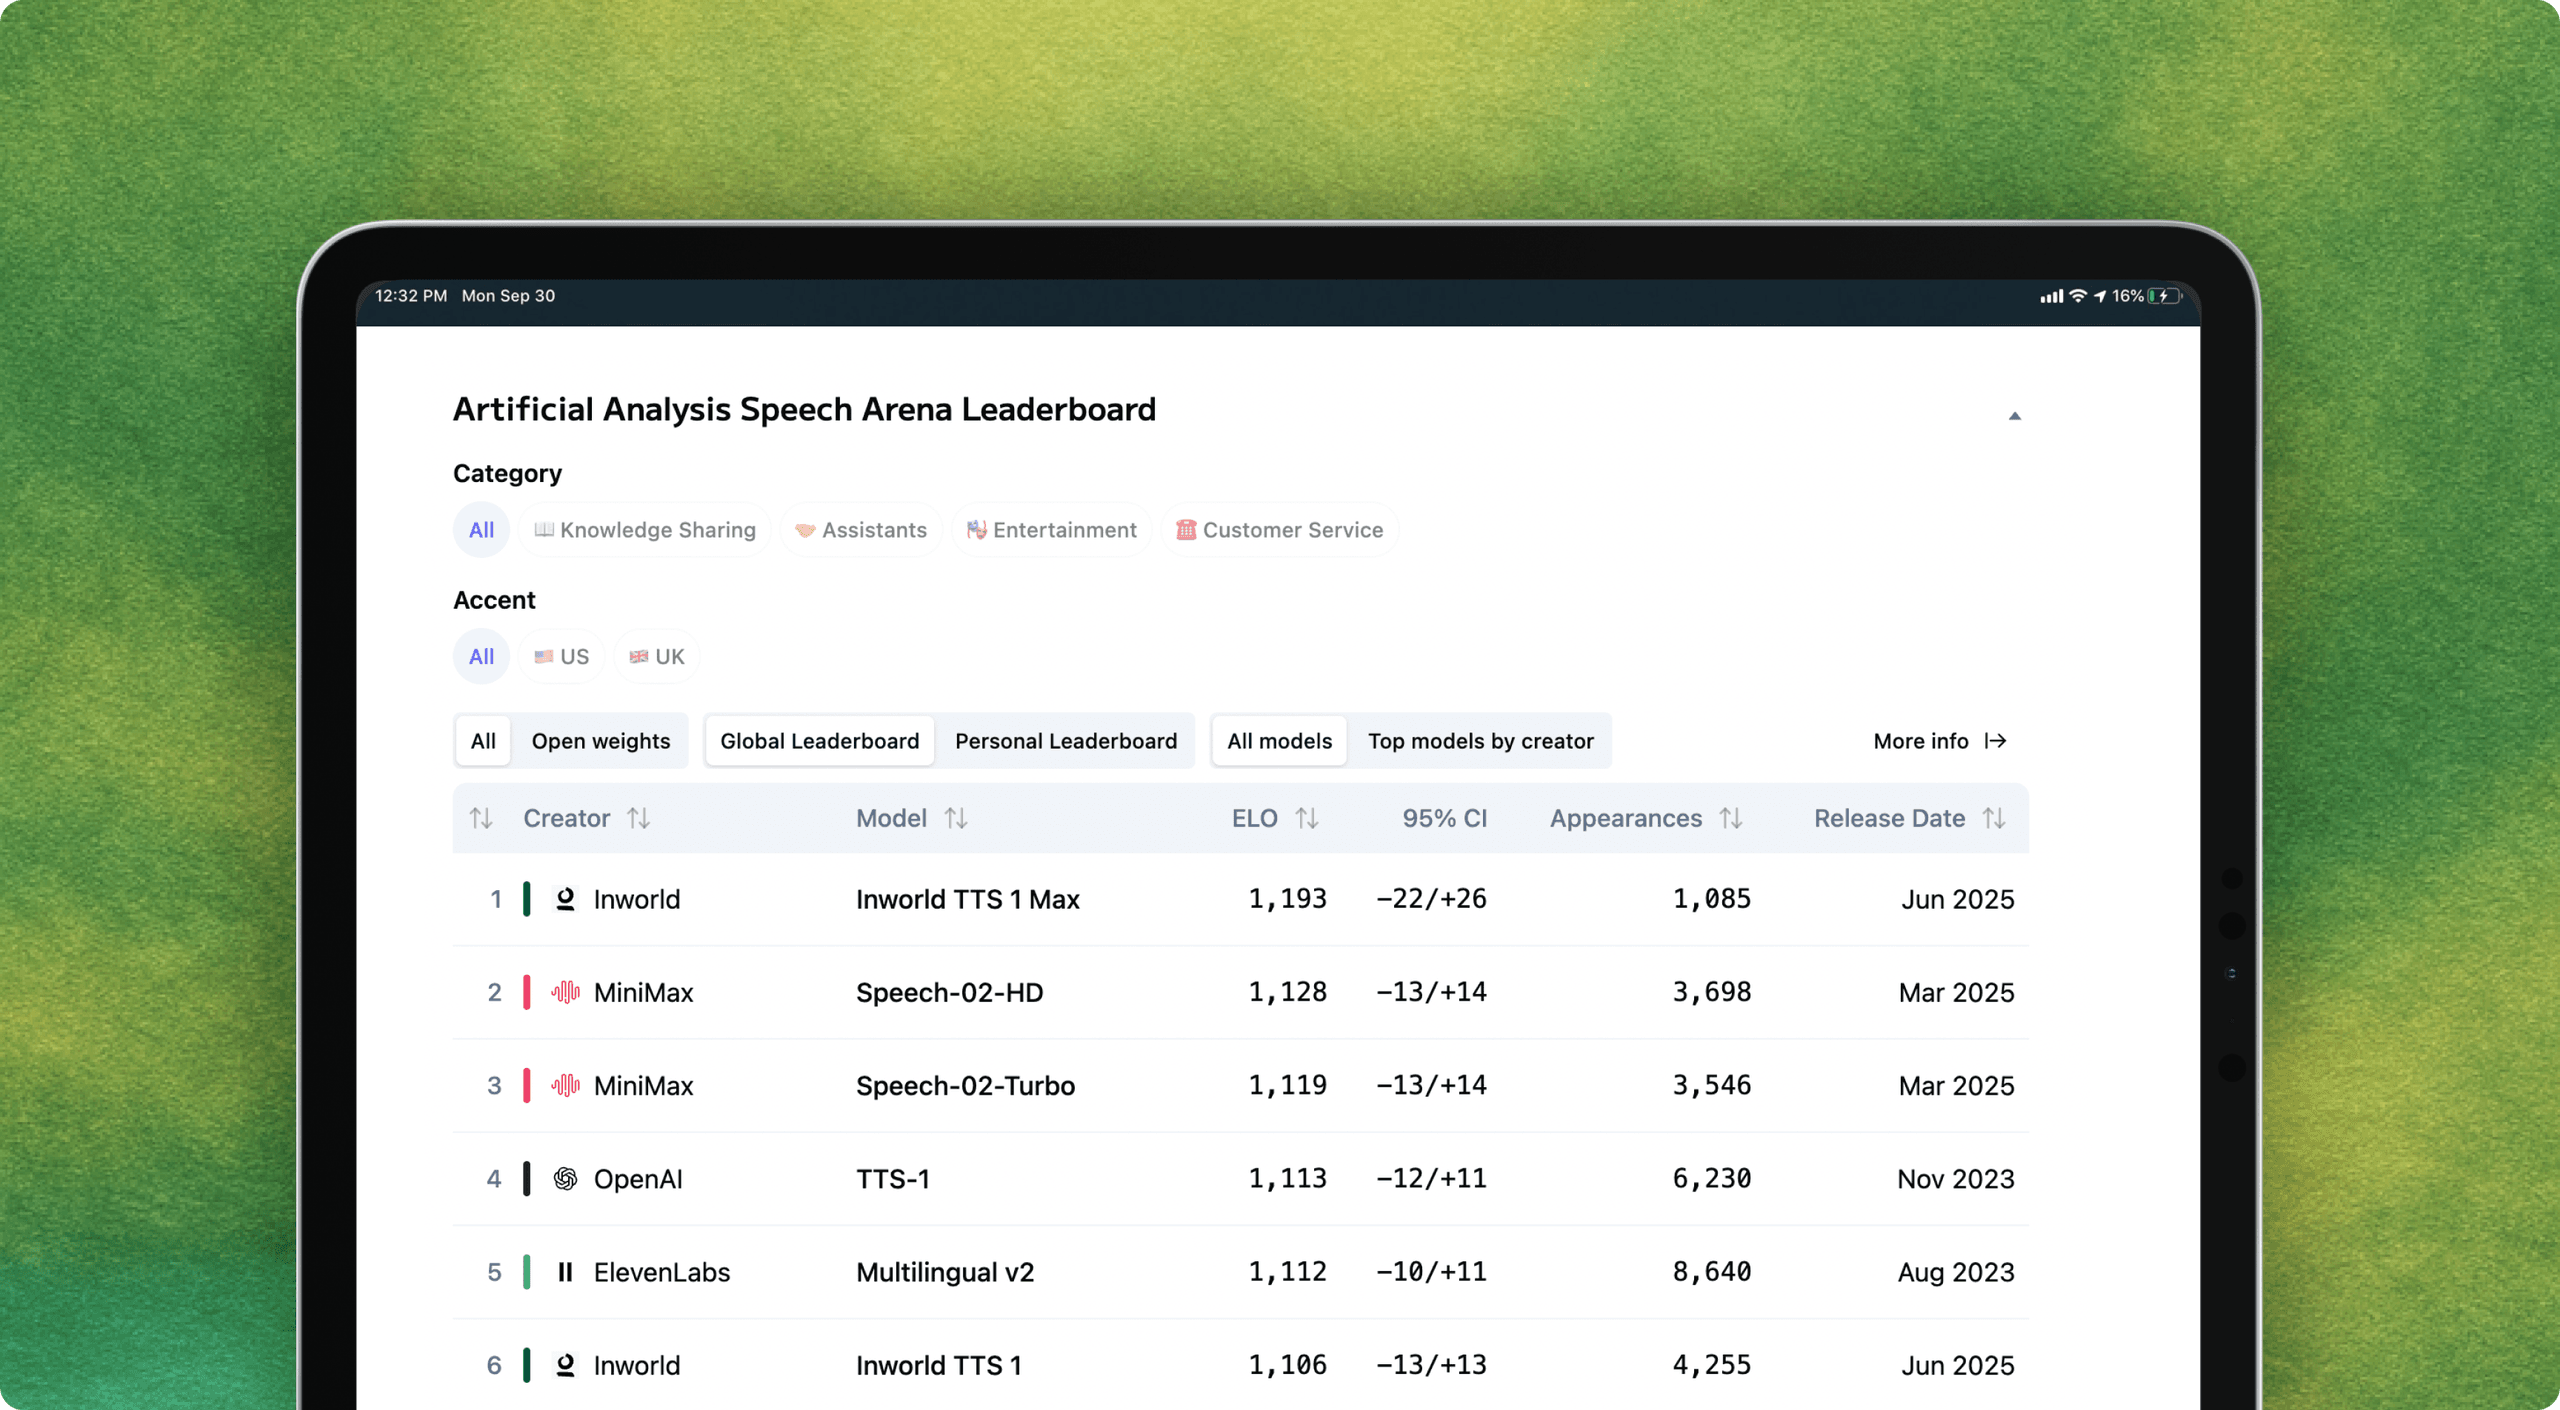Sort the table by Creator name
Viewport: 2560px width, 1410px height.
639,818
